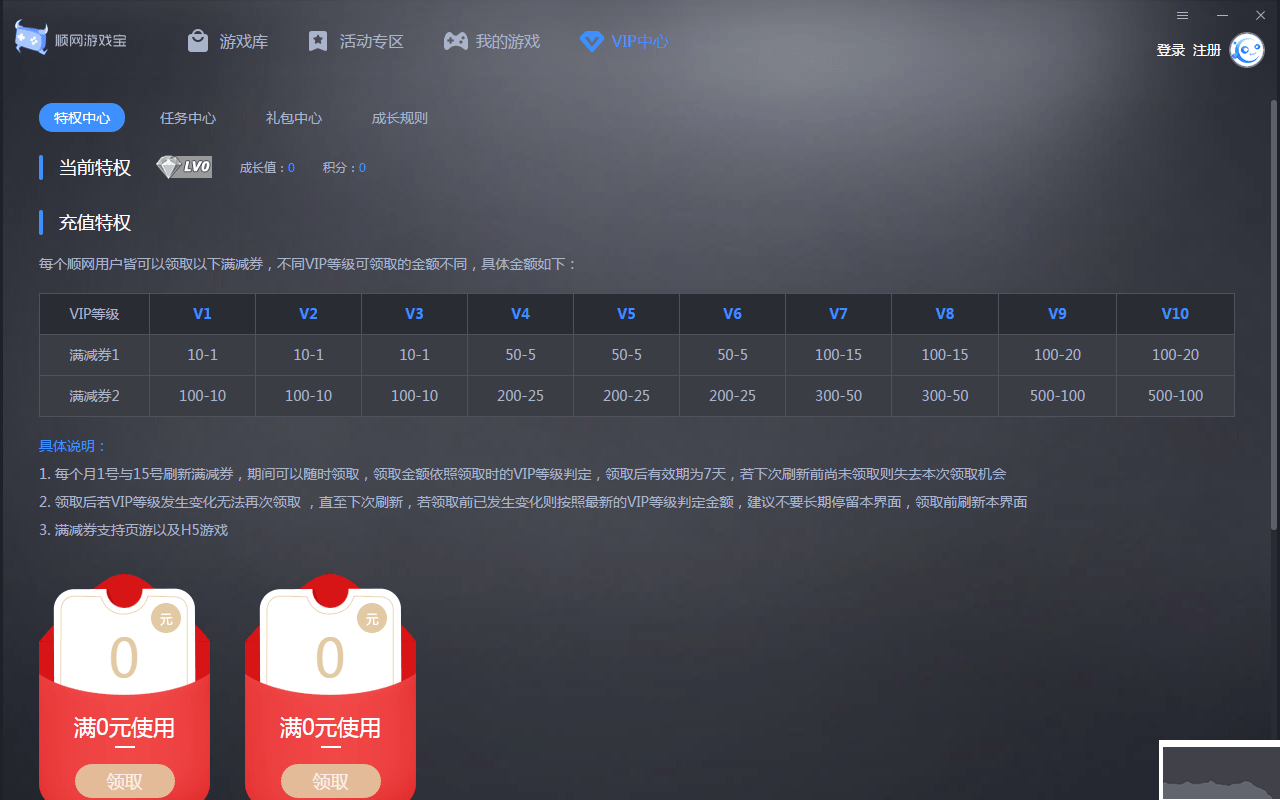This screenshot has width=1280, height=800.
Task: Open the 礼包中心 tab
Action: point(293,117)
